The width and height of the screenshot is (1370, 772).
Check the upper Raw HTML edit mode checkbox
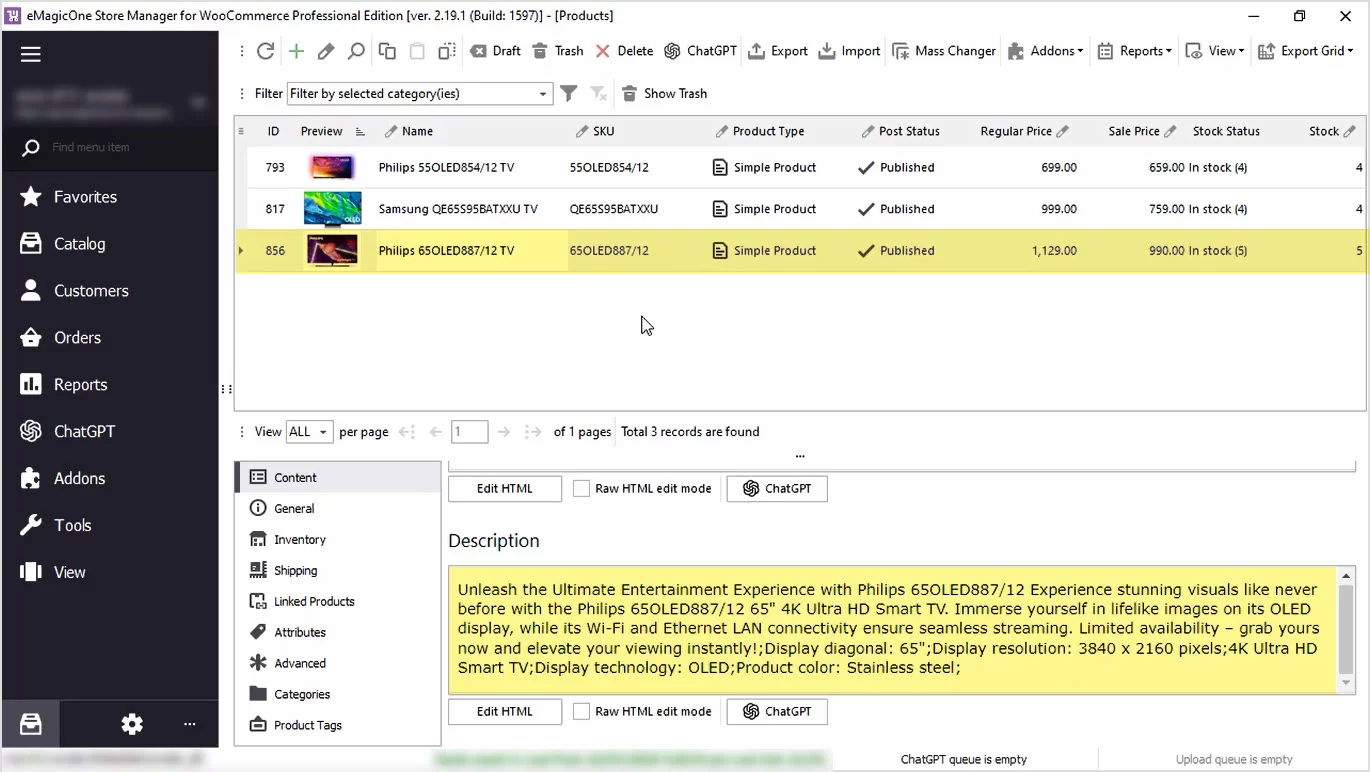[581, 488]
